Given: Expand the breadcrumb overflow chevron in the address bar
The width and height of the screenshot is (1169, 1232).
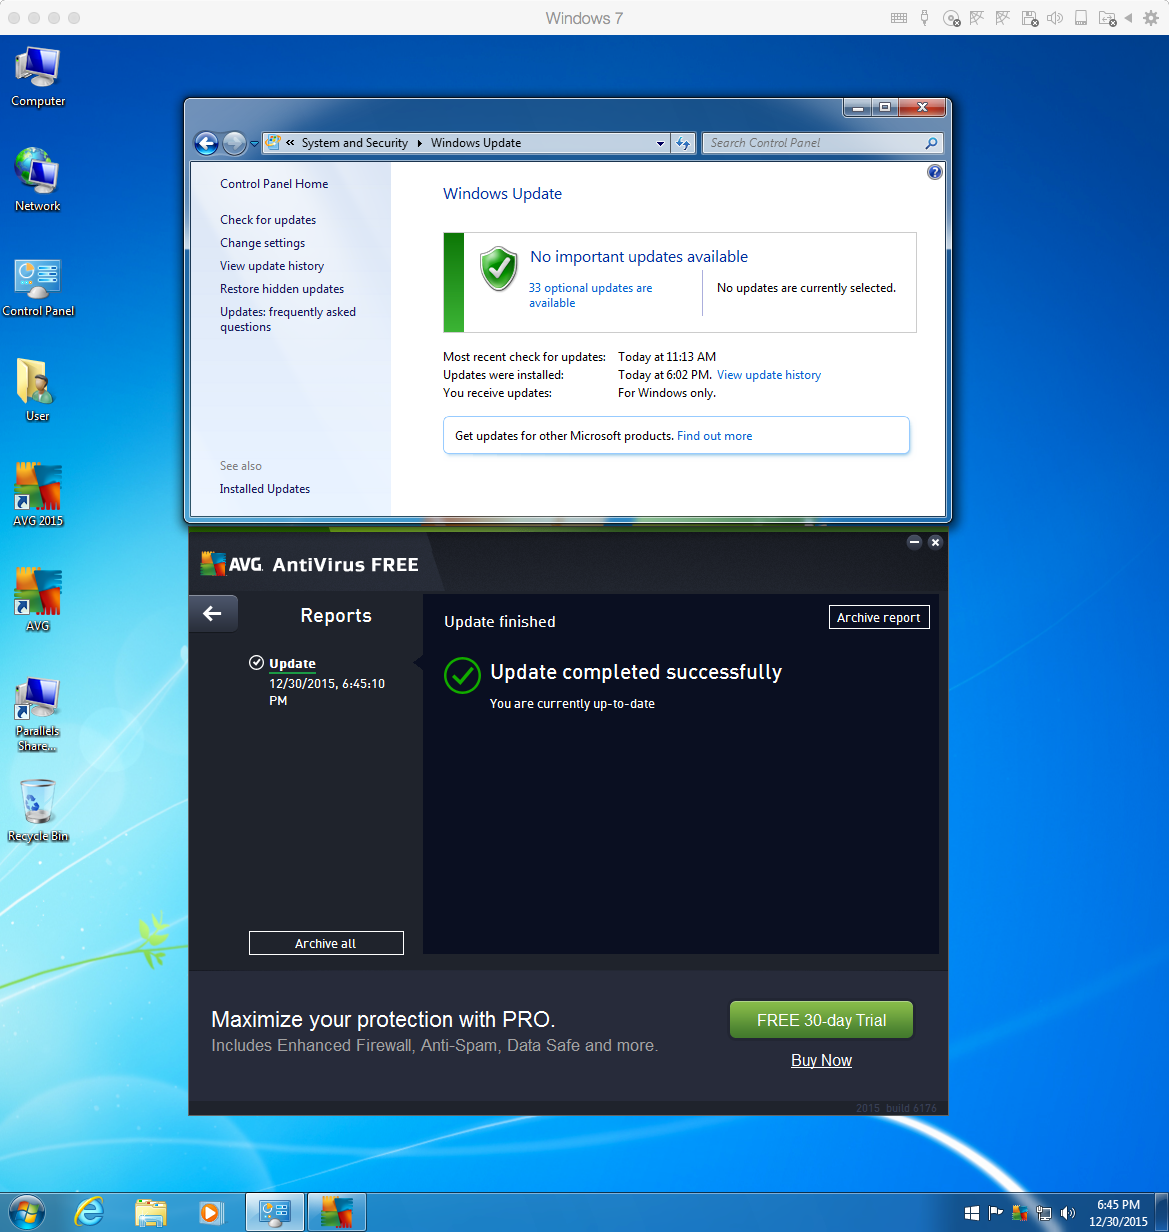Looking at the screenshot, I should pos(291,143).
